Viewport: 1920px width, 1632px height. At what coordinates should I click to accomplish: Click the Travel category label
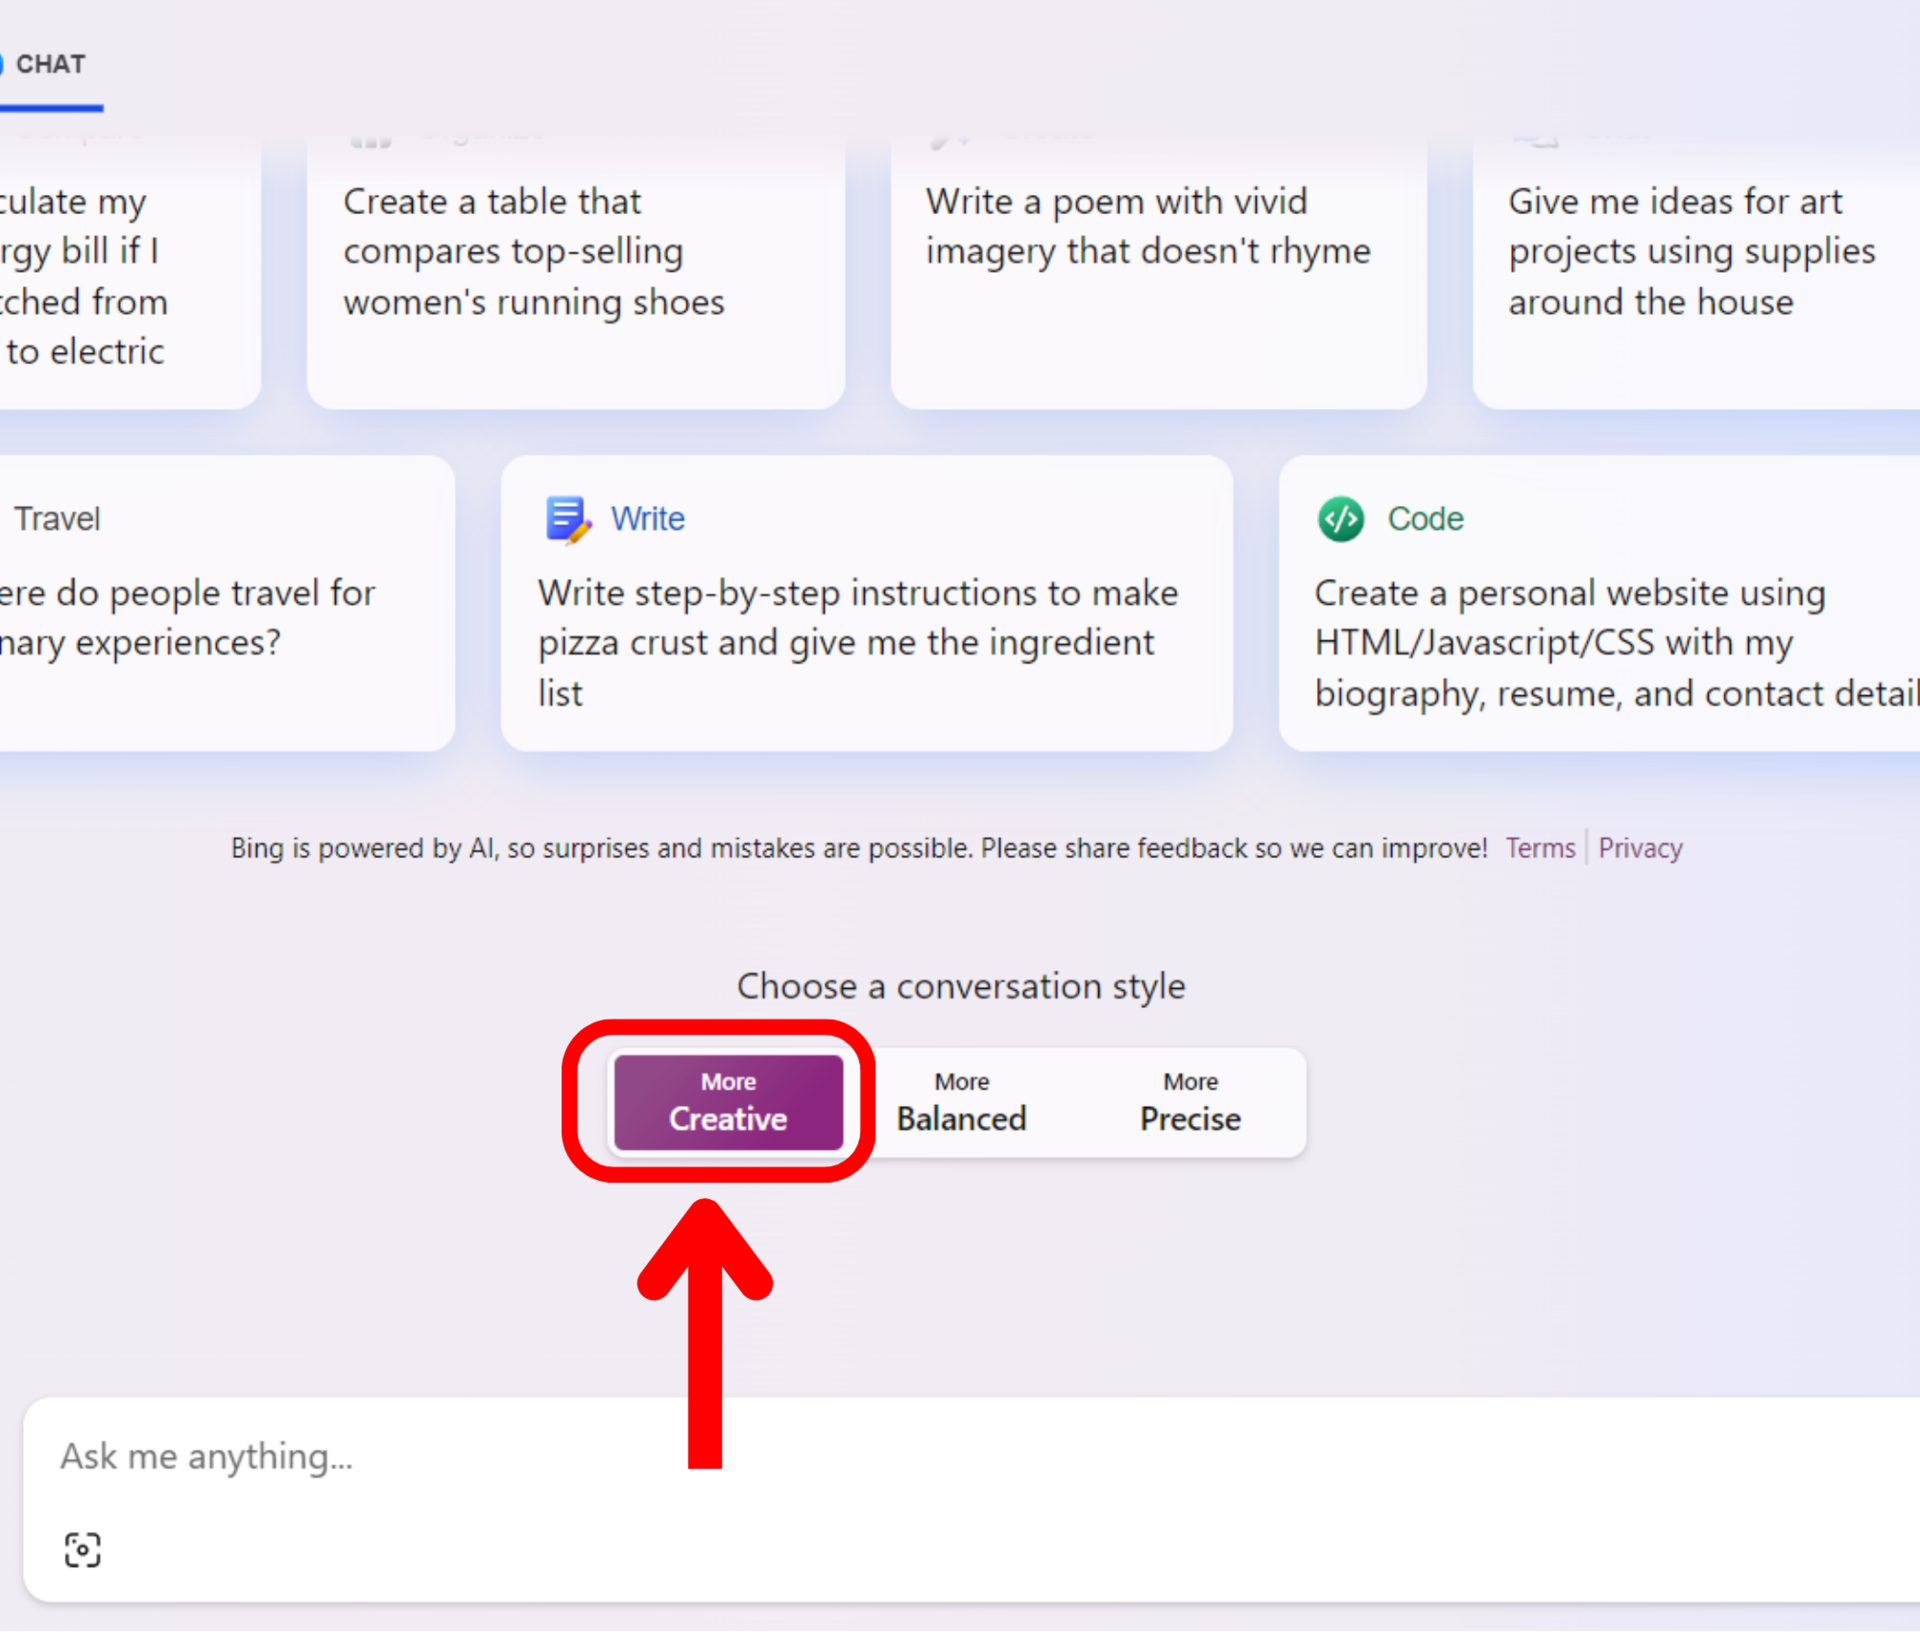pos(57,519)
